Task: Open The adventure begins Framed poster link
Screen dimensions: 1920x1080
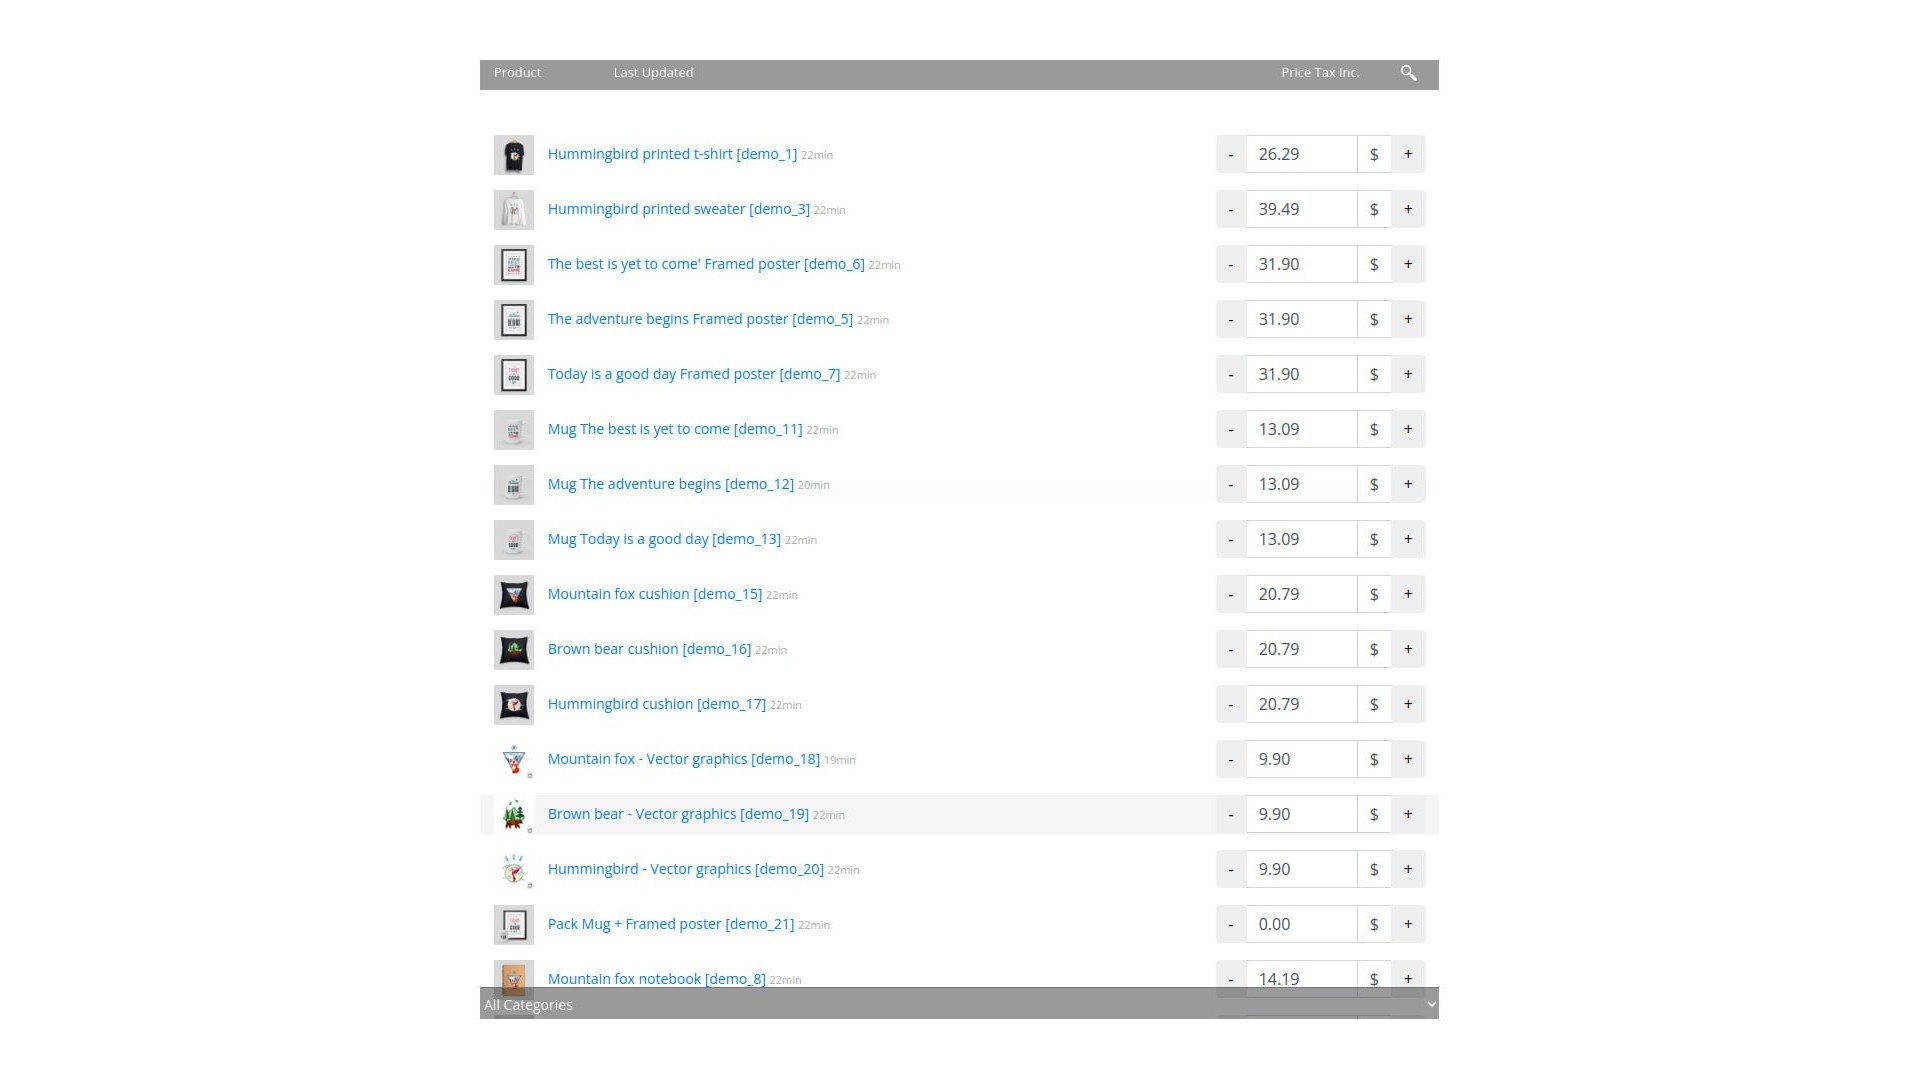Action: tap(699, 319)
